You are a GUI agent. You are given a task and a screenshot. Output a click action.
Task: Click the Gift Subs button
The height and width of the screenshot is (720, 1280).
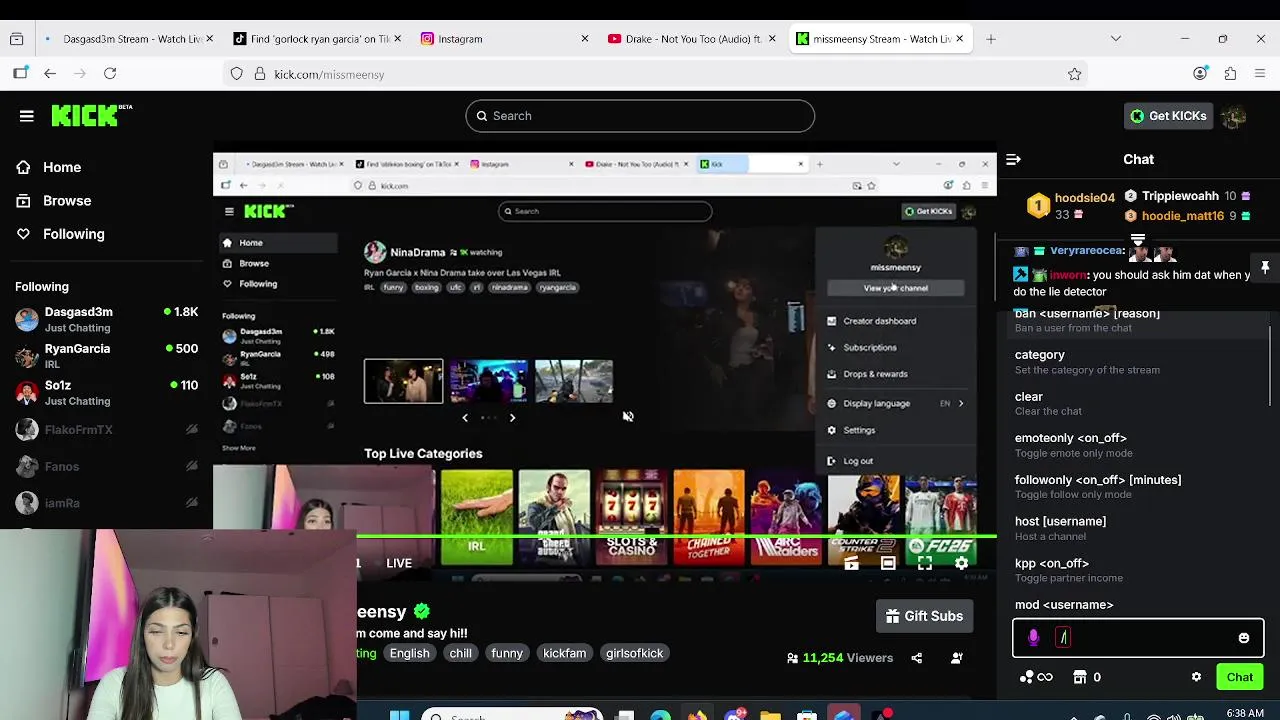click(925, 616)
